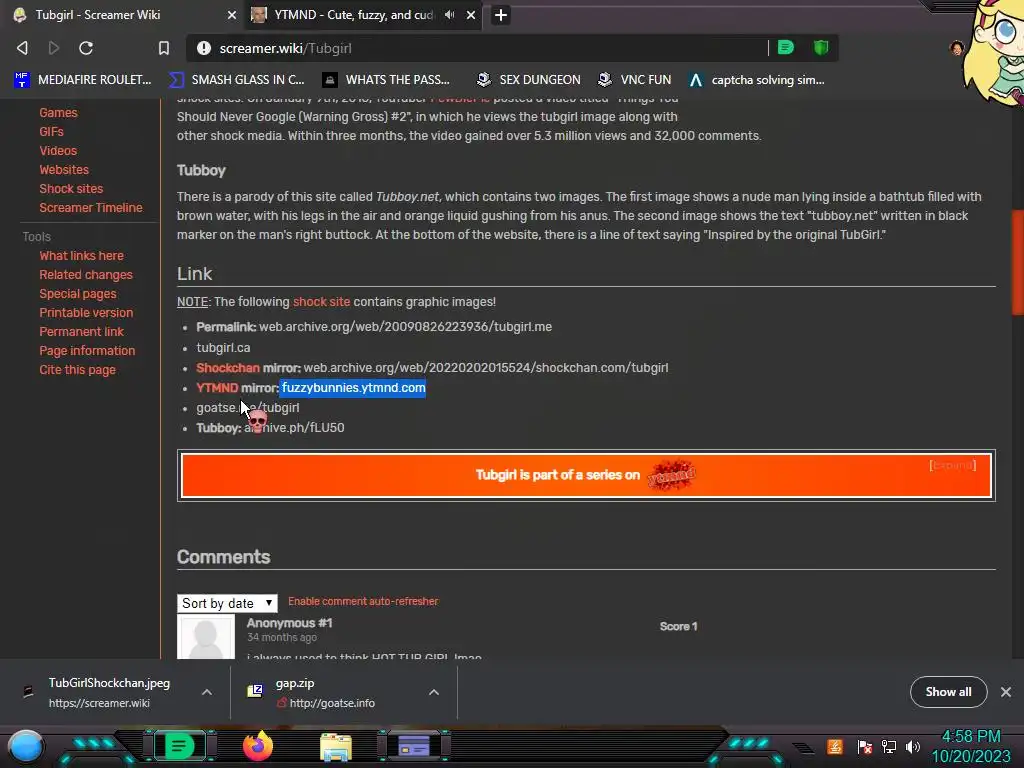The image size is (1024, 768).
Task: Open the green shield extension icon
Action: click(821, 47)
